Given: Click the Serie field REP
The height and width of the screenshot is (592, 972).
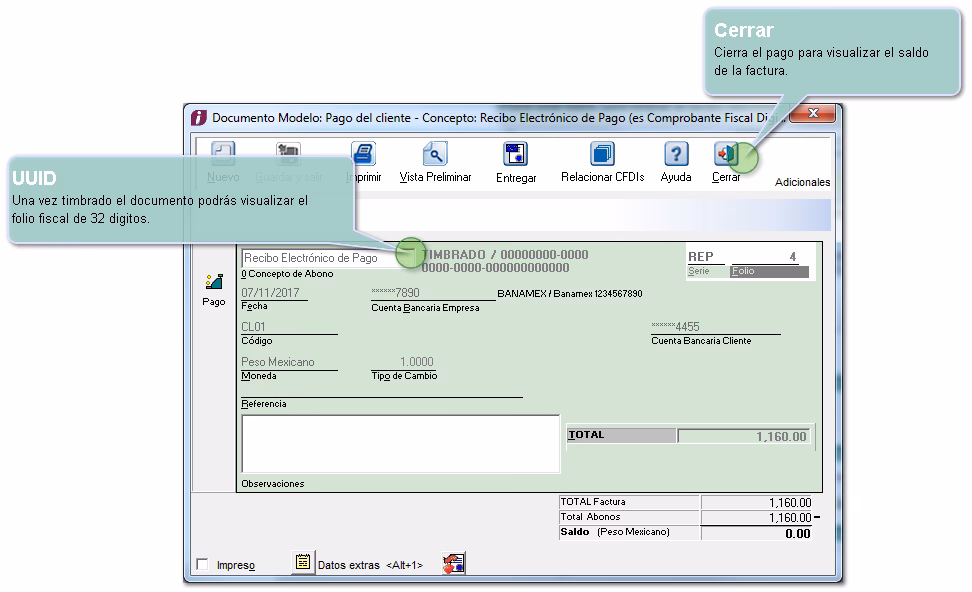Looking at the screenshot, I should [706, 257].
